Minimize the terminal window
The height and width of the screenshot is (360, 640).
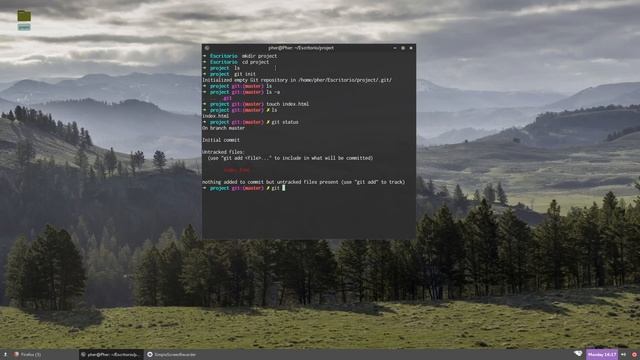pyautogui.click(x=395, y=48)
